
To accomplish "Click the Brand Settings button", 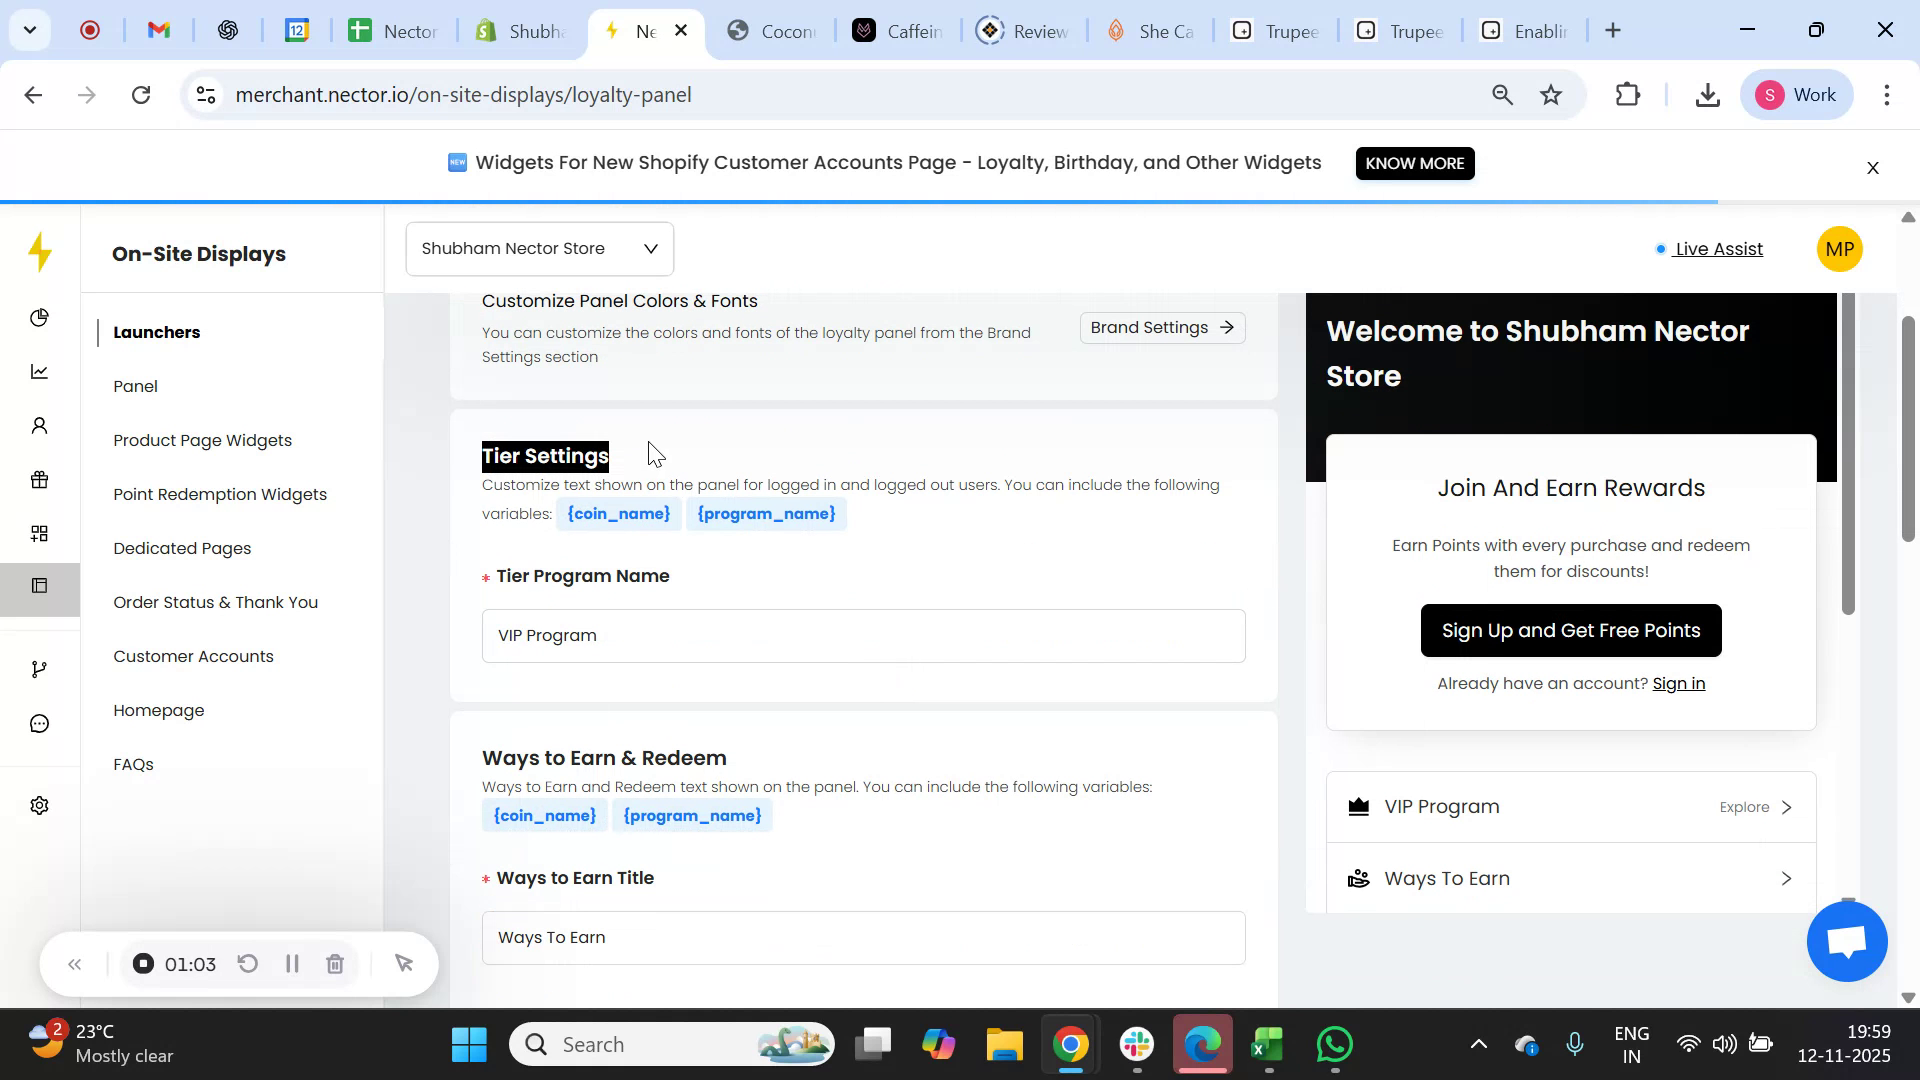I will pos(1161,327).
